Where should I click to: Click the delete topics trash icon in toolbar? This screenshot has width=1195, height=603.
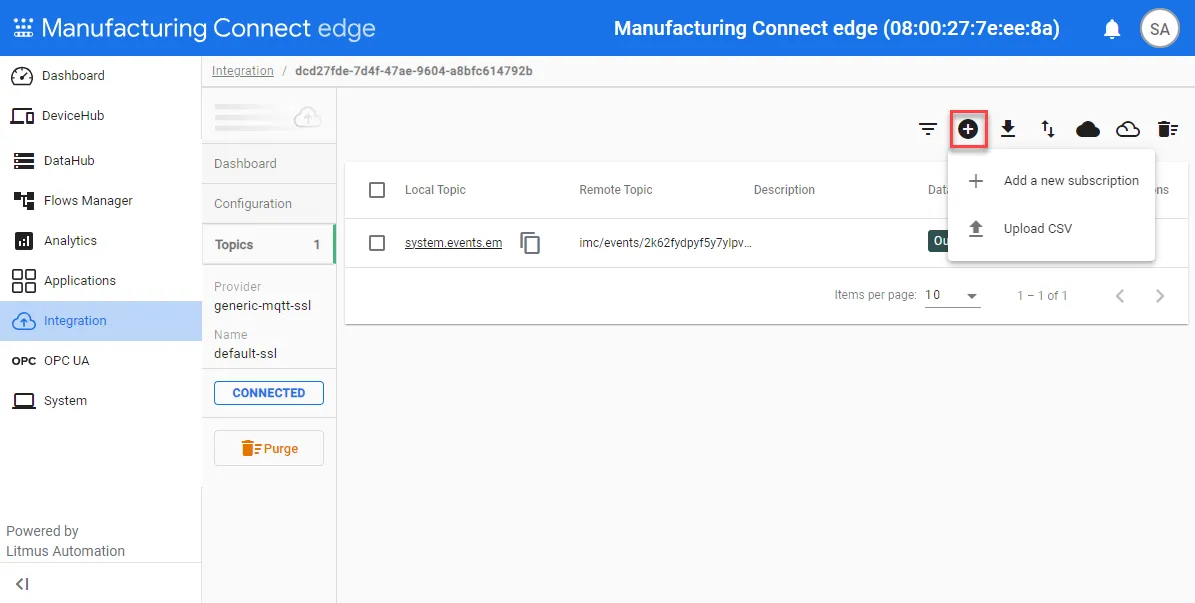pyautogui.click(x=1168, y=130)
